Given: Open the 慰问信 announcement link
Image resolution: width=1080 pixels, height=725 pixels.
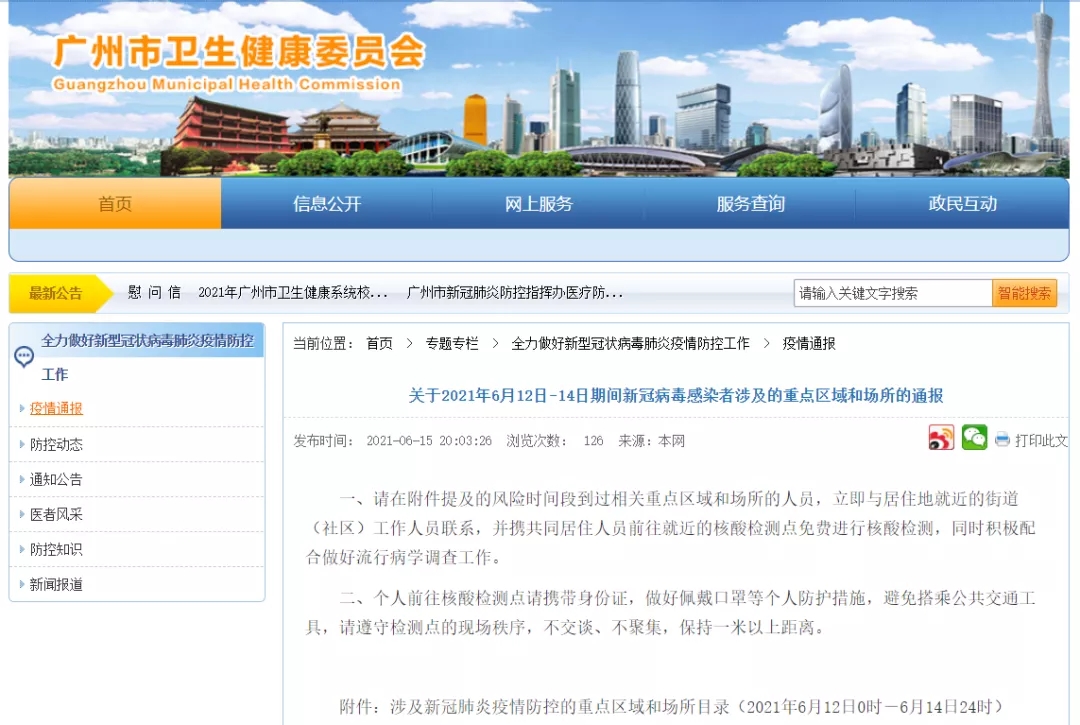Looking at the screenshot, I should coord(154,293).
